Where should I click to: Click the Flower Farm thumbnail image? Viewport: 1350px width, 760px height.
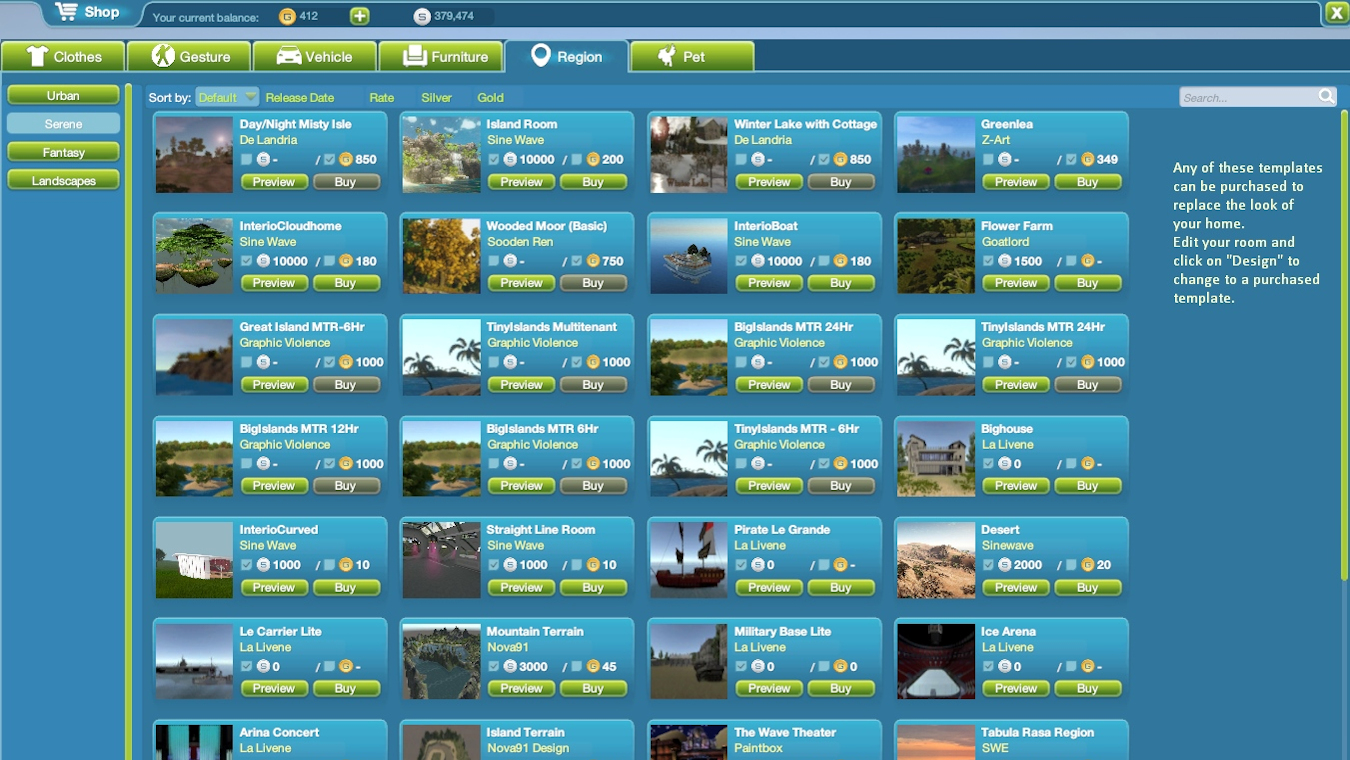click(x=936, y=256)
